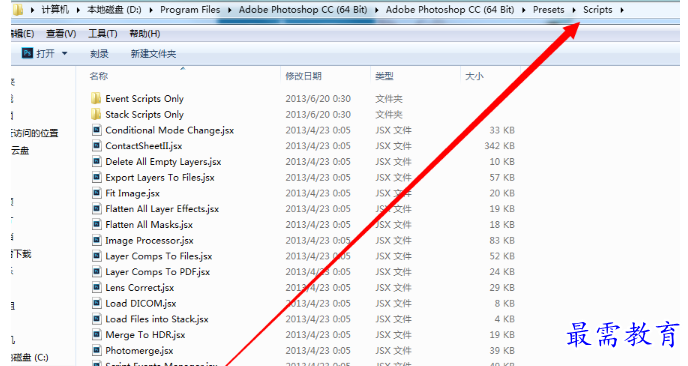The image size is (688, 366).
Task: Open the 帮助(H) menu
Action: 145,34
